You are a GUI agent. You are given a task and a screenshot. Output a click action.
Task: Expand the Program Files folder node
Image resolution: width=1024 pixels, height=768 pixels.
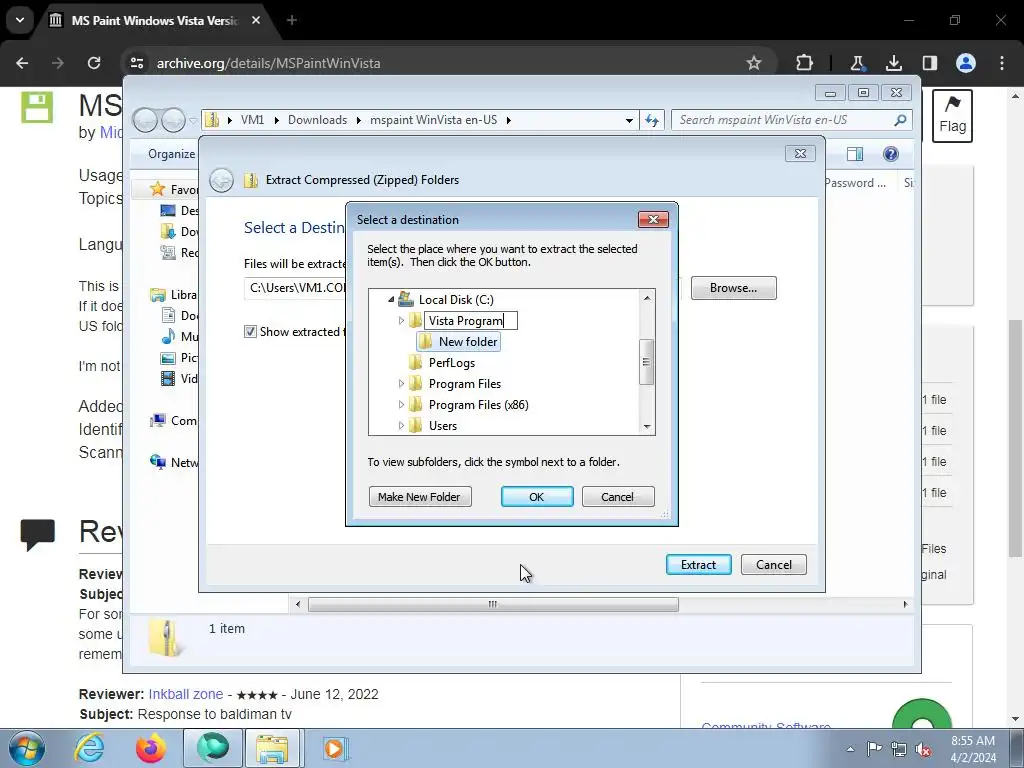click(x=401, y=384)
